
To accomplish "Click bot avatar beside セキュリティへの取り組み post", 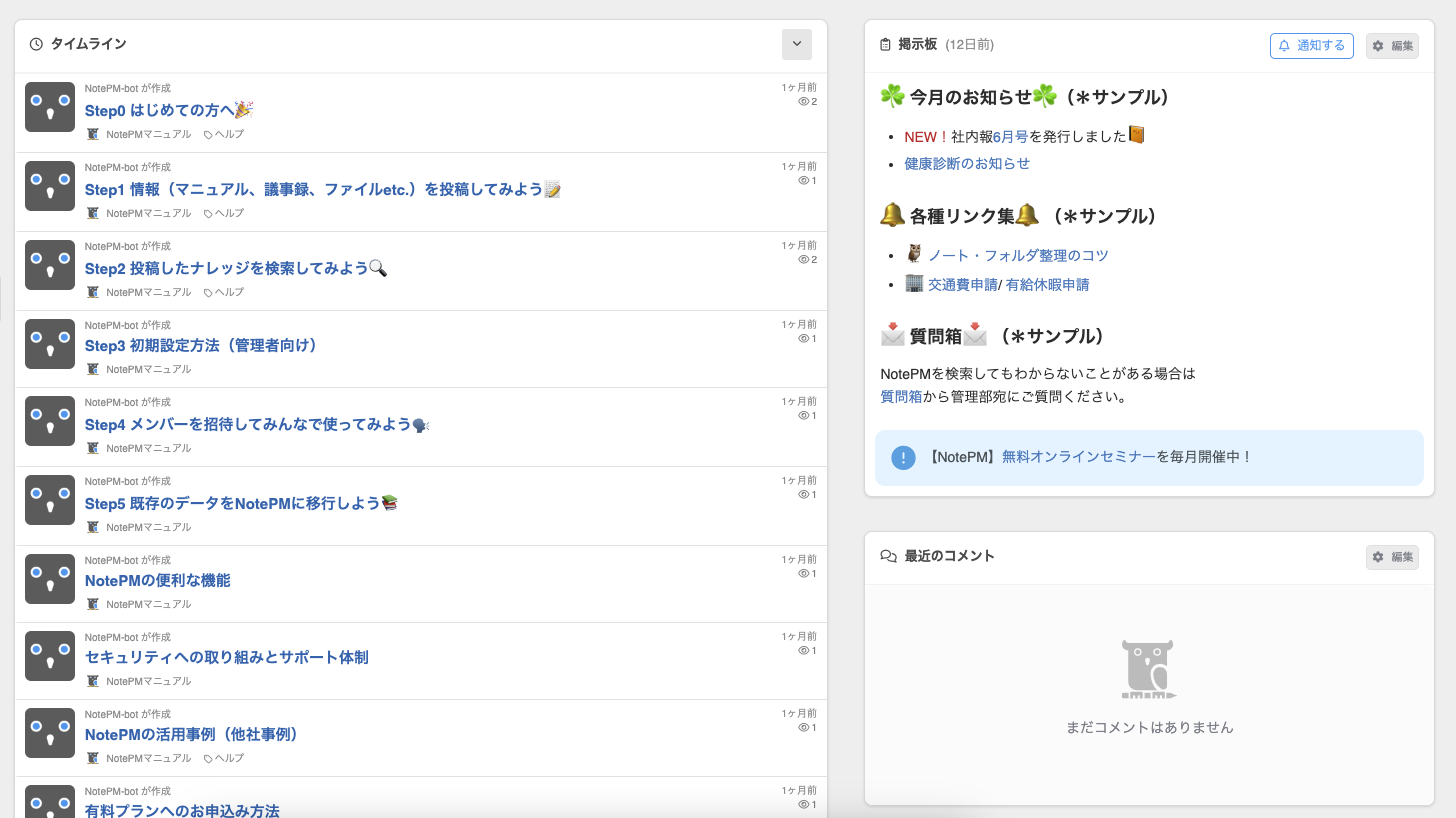I will click(x=50, y=656).
